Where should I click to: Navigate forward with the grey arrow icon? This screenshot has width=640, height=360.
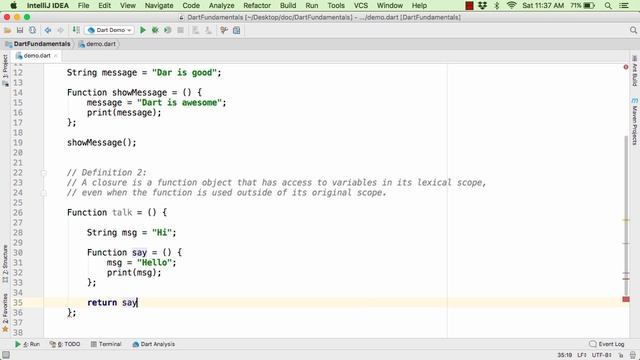coord(61,30)
